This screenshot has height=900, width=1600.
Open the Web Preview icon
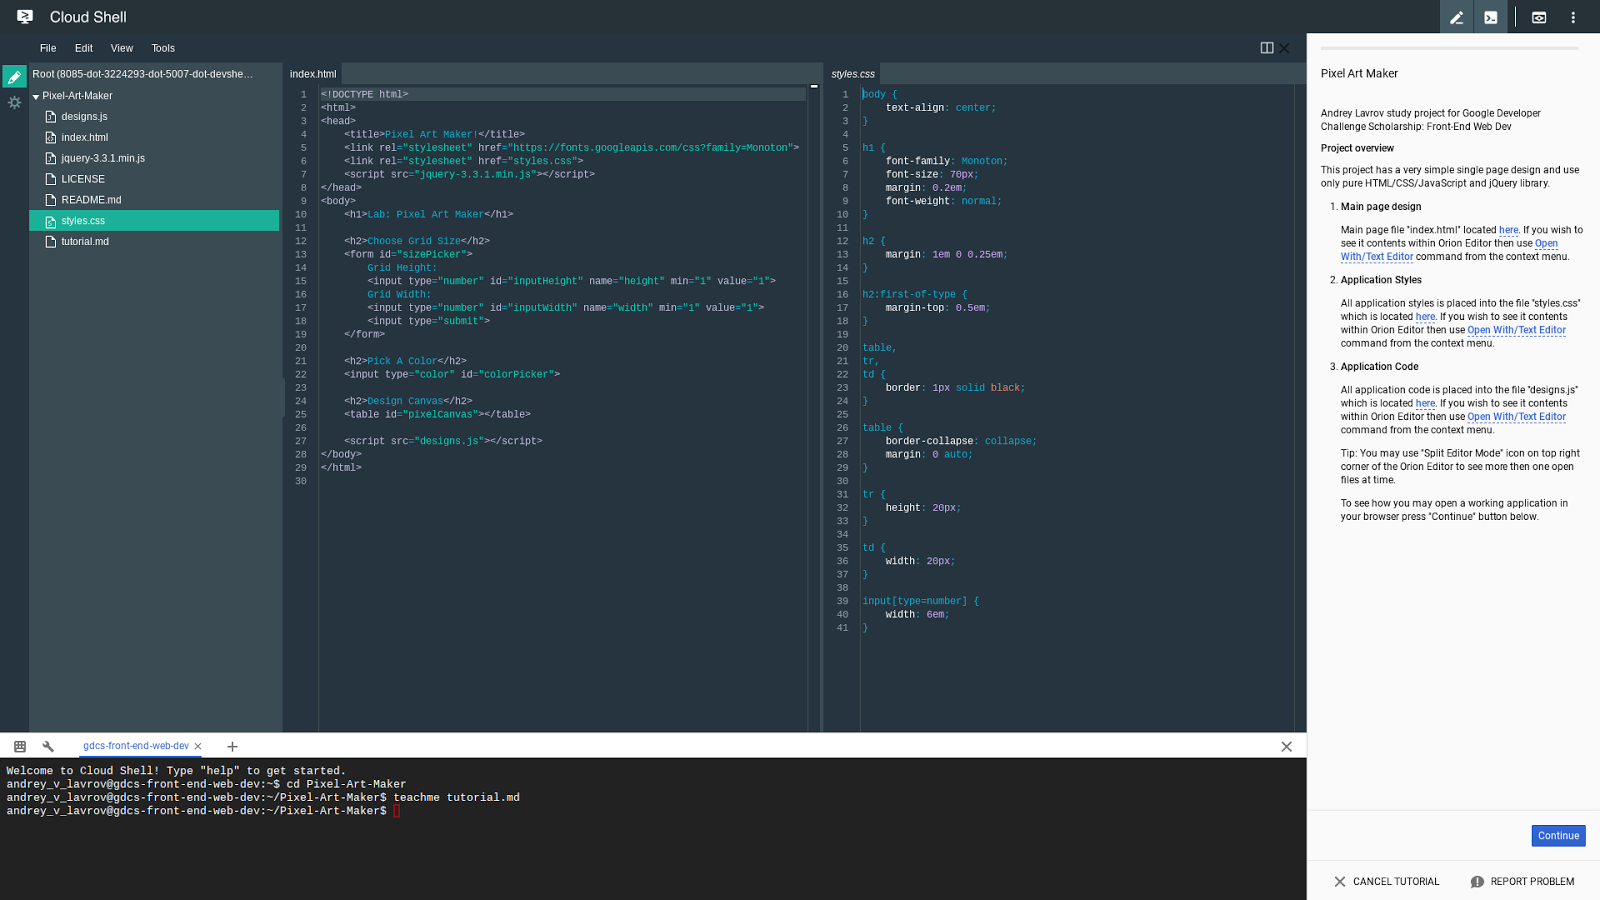pos(1536,17)
